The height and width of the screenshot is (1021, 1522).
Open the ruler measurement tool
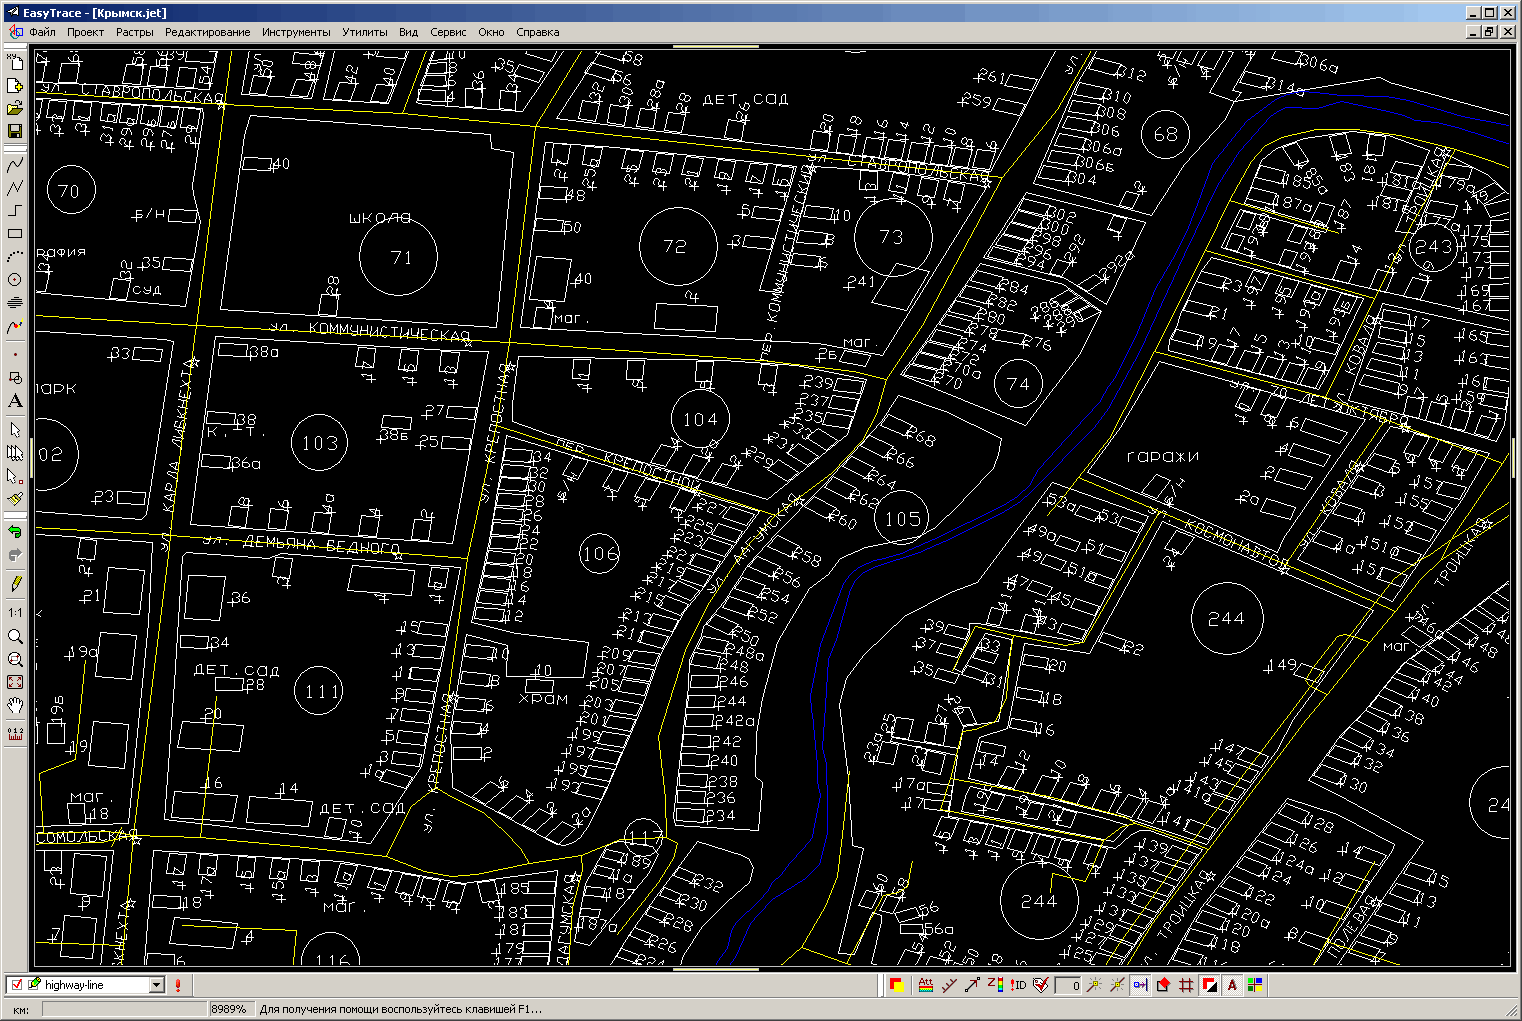coord(15,733)
